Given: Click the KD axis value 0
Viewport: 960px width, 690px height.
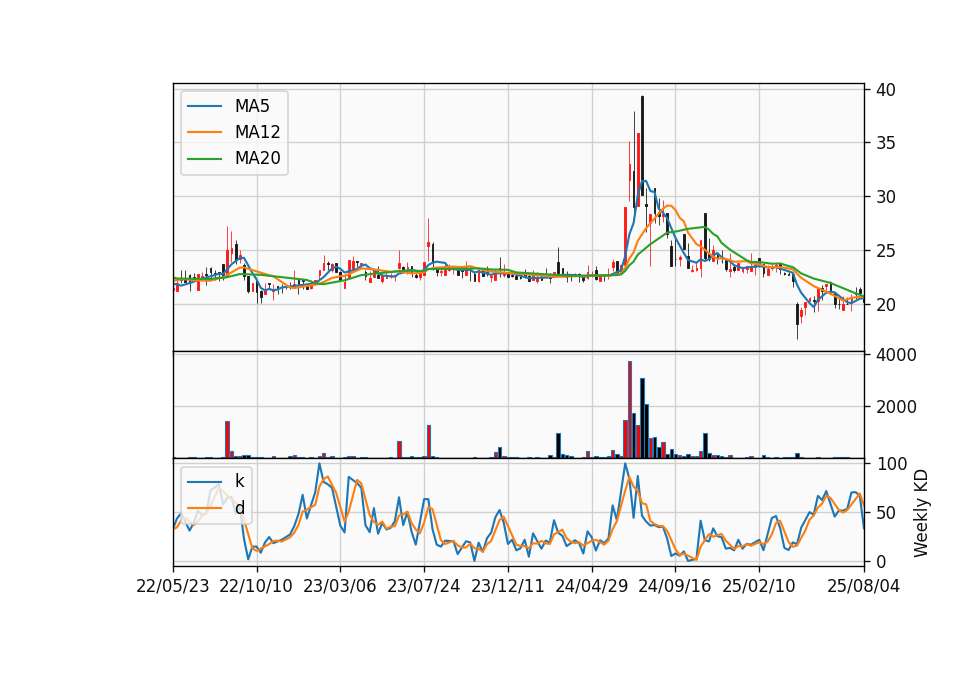Looking at the screenshot, I should click(x=881, y=561).
